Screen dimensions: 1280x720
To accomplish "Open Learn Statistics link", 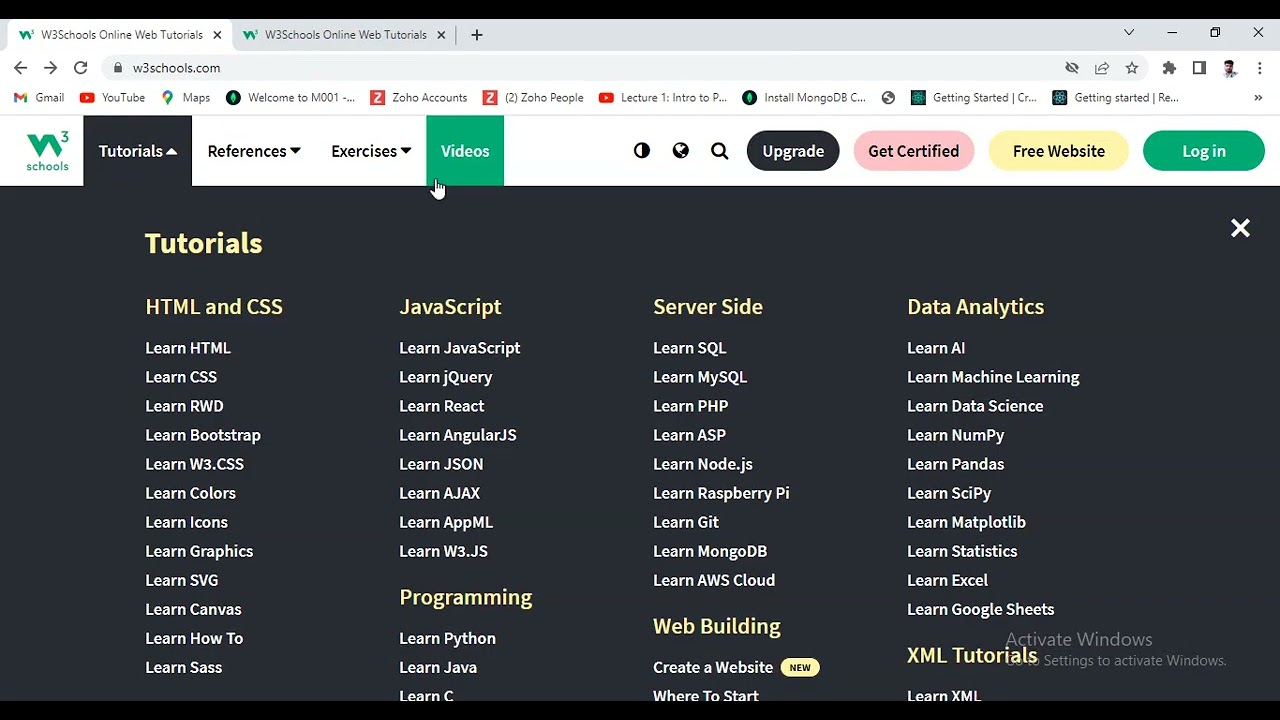I will coord(962,551).
